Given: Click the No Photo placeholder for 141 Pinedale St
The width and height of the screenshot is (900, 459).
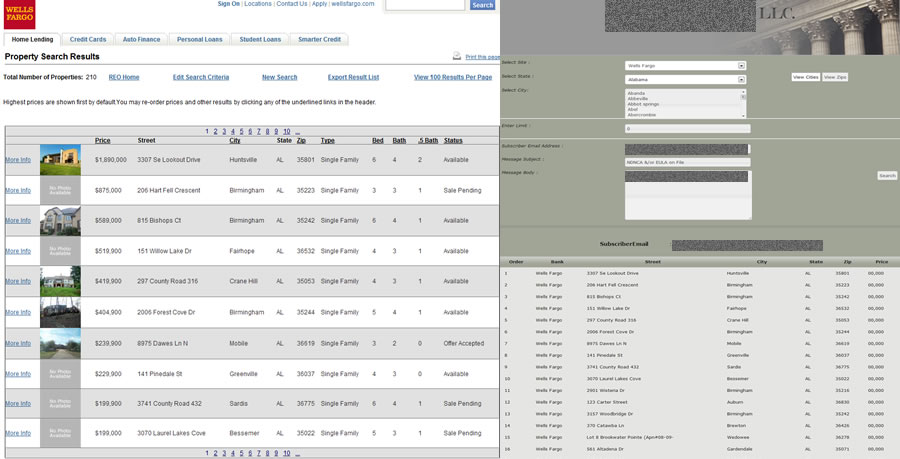Looking at the screenshot, I should (60, 374).
